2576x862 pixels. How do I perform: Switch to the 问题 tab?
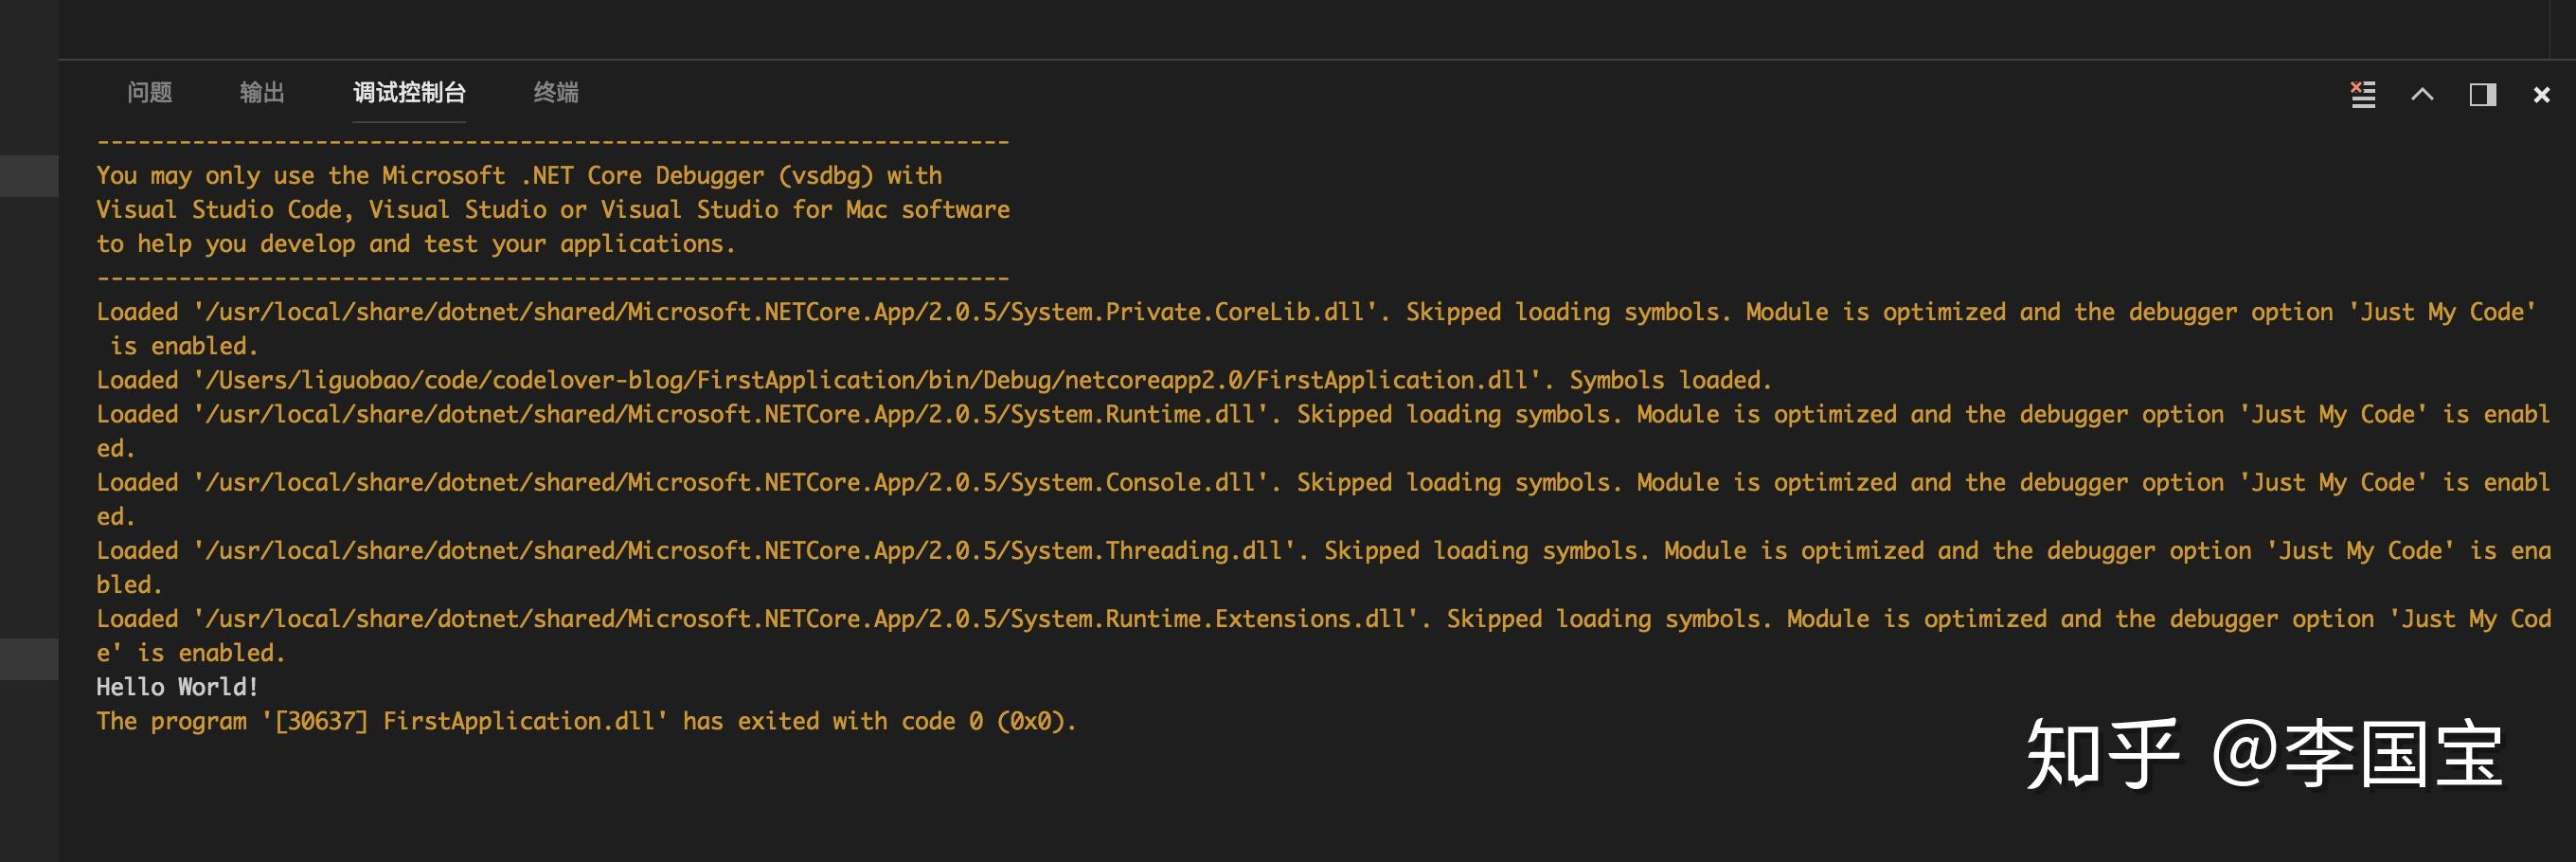click(x=150, y=92)
